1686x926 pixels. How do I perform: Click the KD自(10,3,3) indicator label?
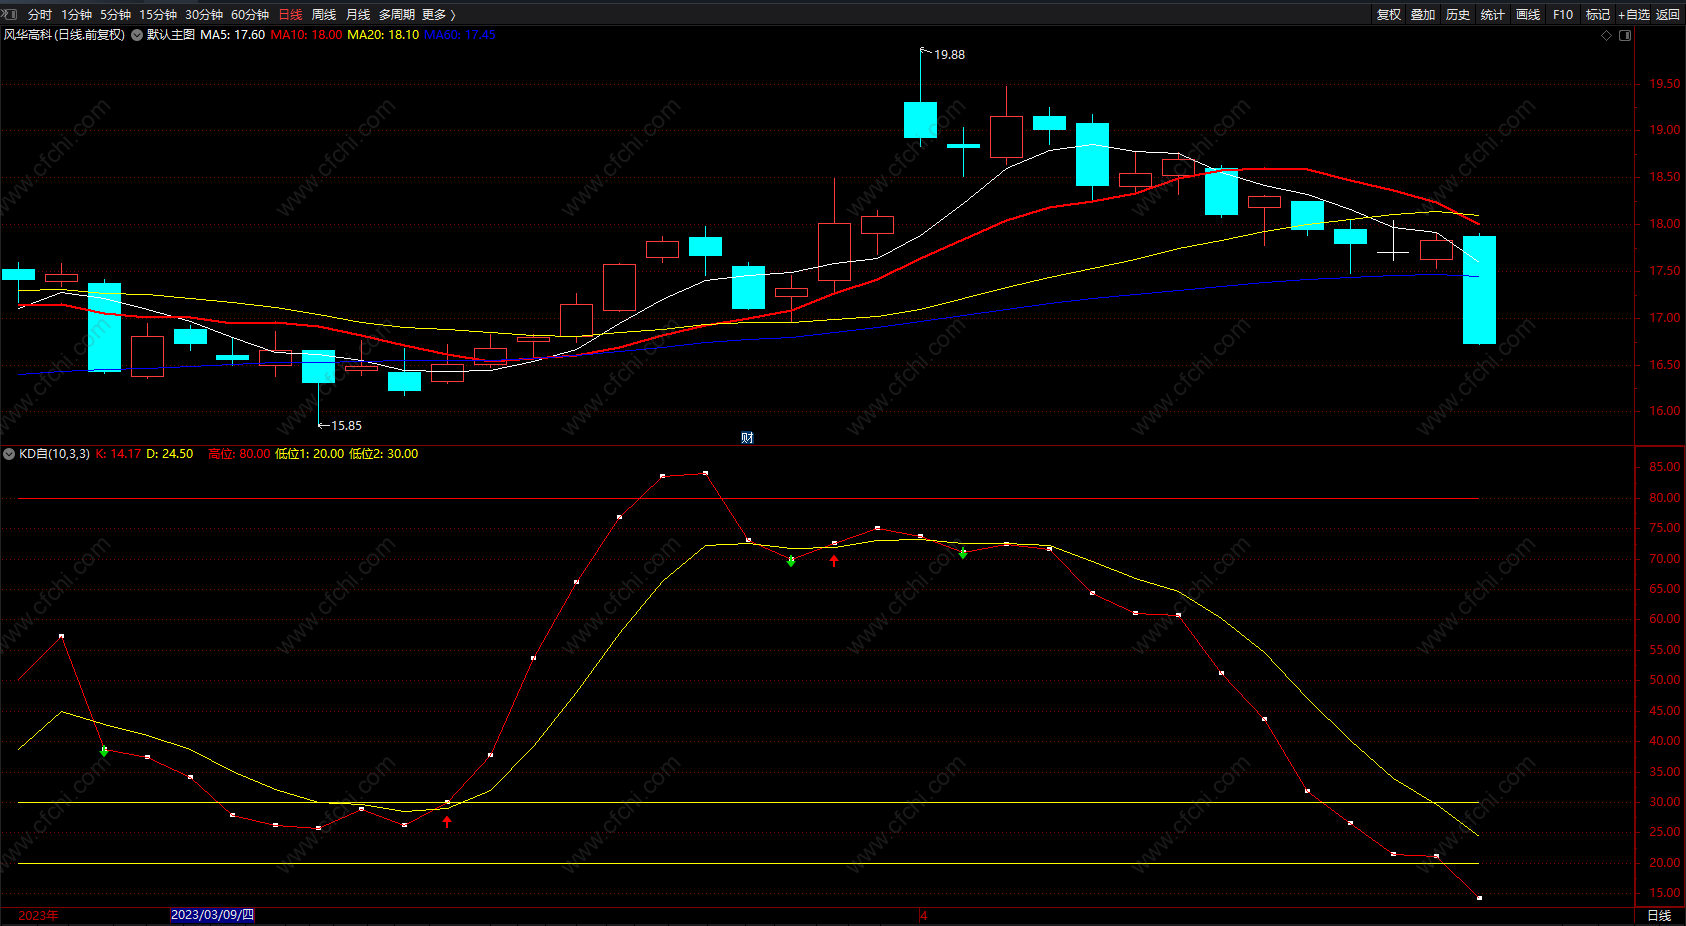point(55,454)
